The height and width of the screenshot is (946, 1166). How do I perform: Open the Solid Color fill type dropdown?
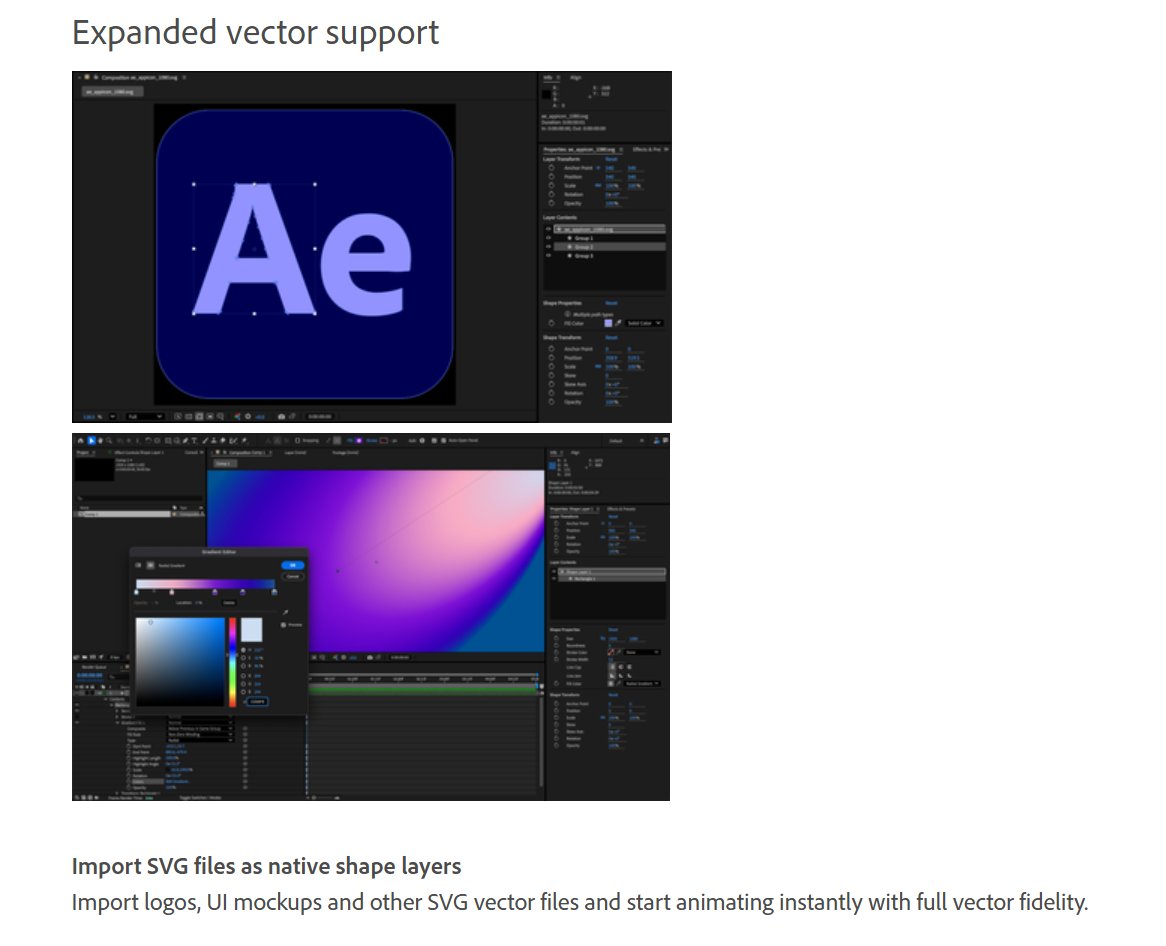[x=644, y=323]
